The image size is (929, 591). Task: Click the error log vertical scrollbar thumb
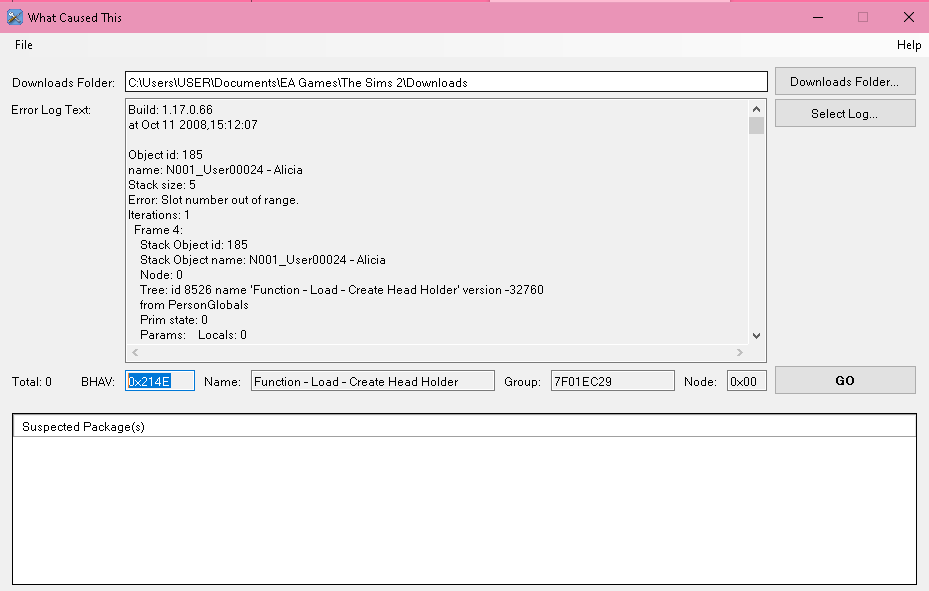[756, 126]
